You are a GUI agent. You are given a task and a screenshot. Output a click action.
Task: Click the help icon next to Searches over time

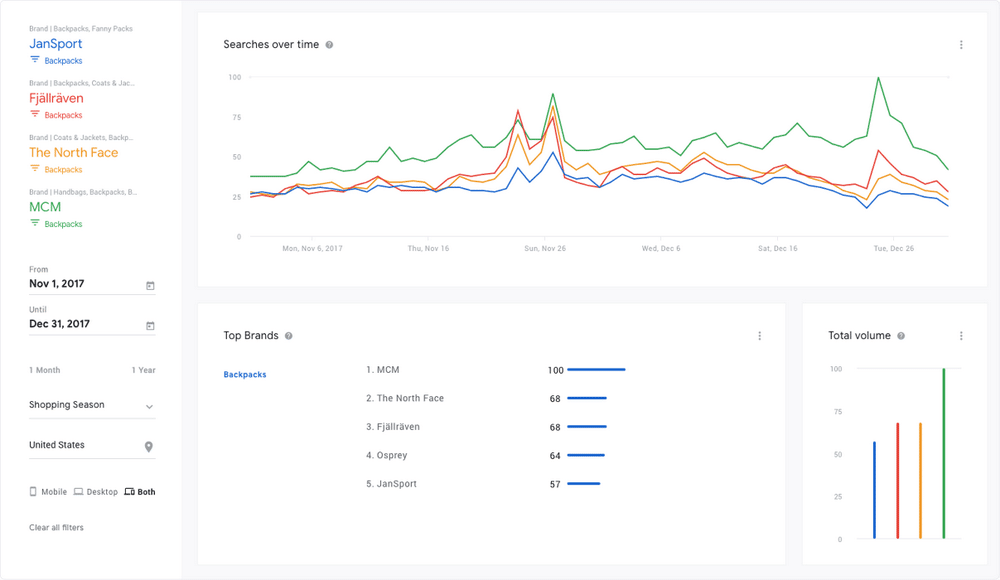[x=329, y=45]
